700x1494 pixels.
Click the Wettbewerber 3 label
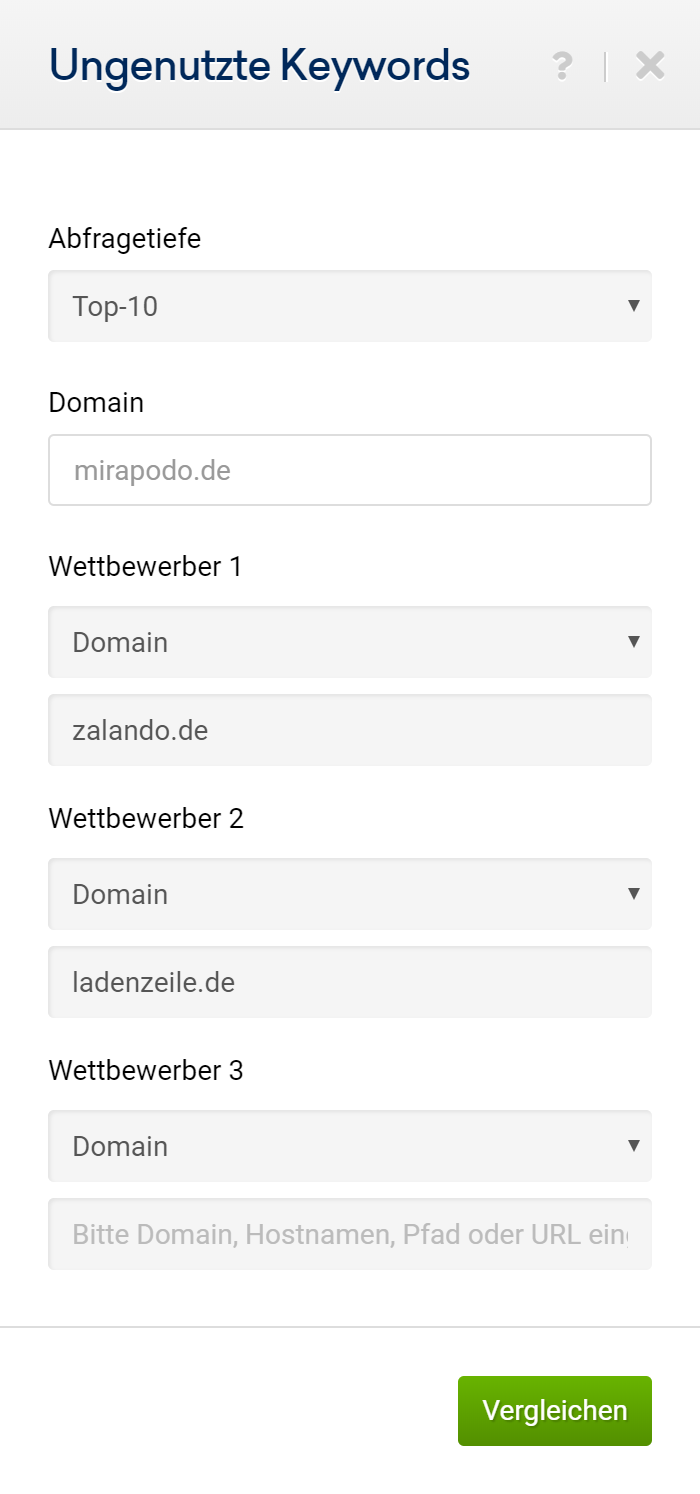coord(145,1071)
